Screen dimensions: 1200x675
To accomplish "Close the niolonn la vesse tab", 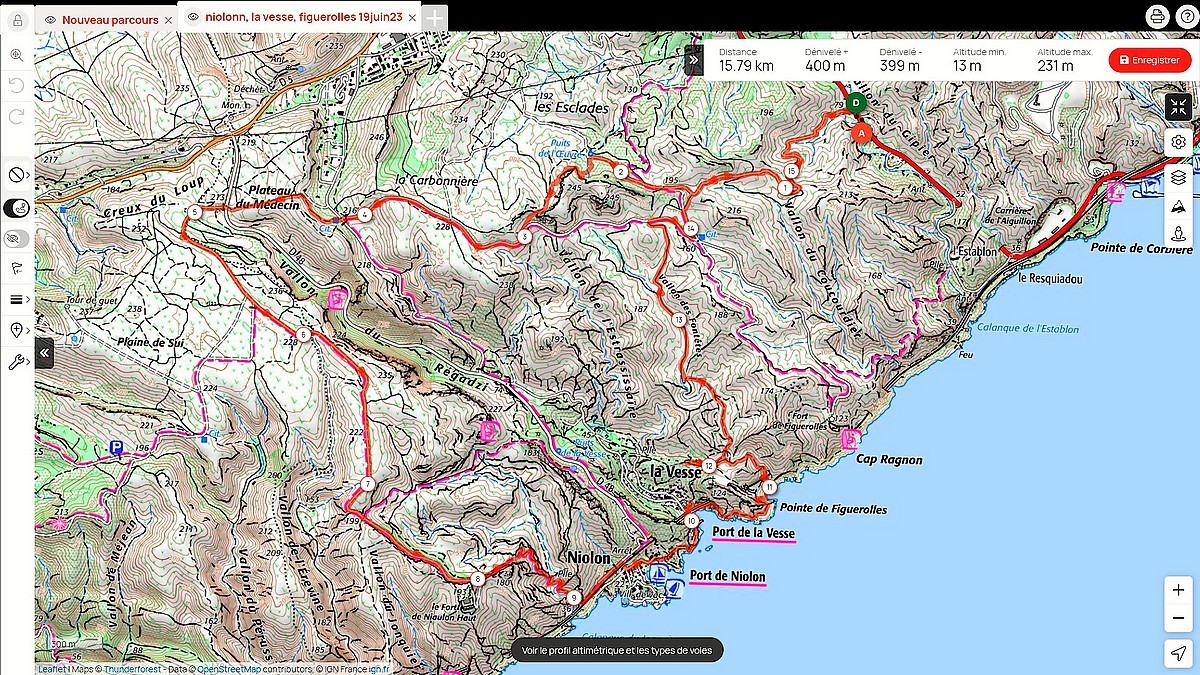I will point(411,16).
